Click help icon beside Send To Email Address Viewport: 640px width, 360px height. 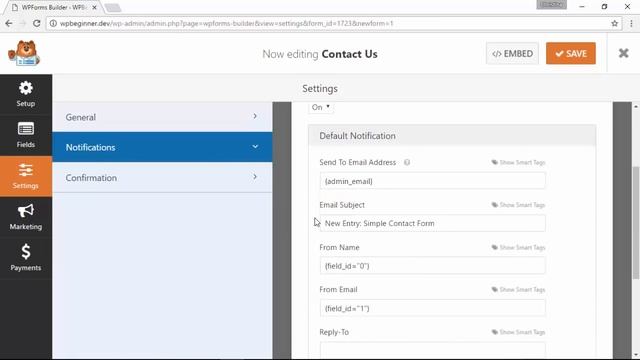[x=407, y=162]
